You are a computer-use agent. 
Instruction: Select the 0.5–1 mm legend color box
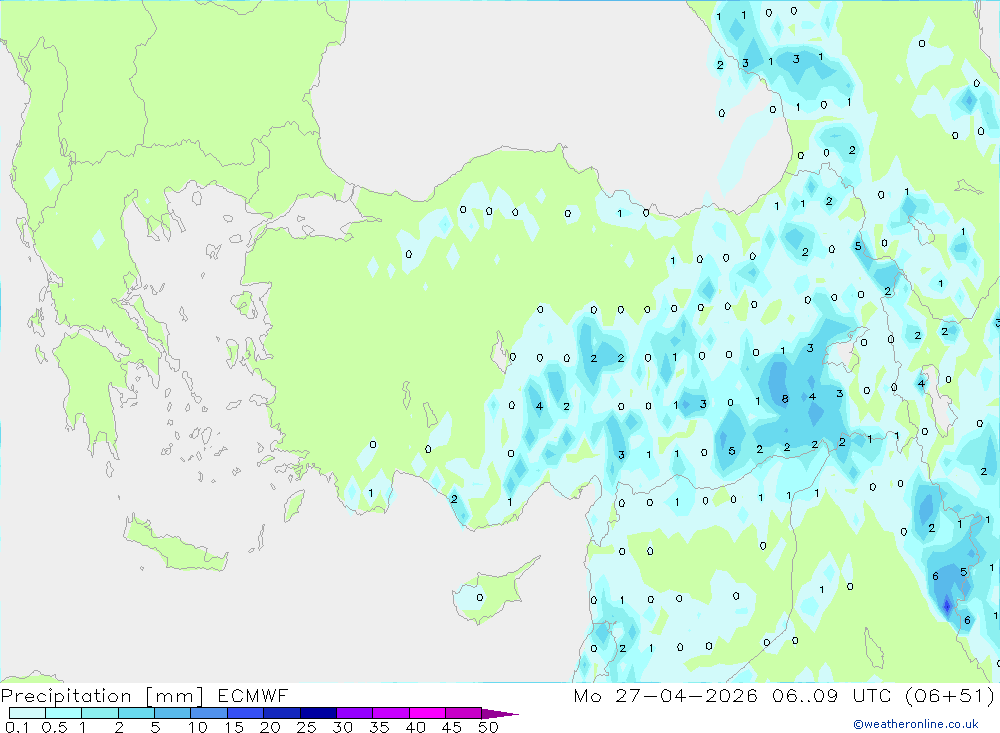click(x=63, y=713)
